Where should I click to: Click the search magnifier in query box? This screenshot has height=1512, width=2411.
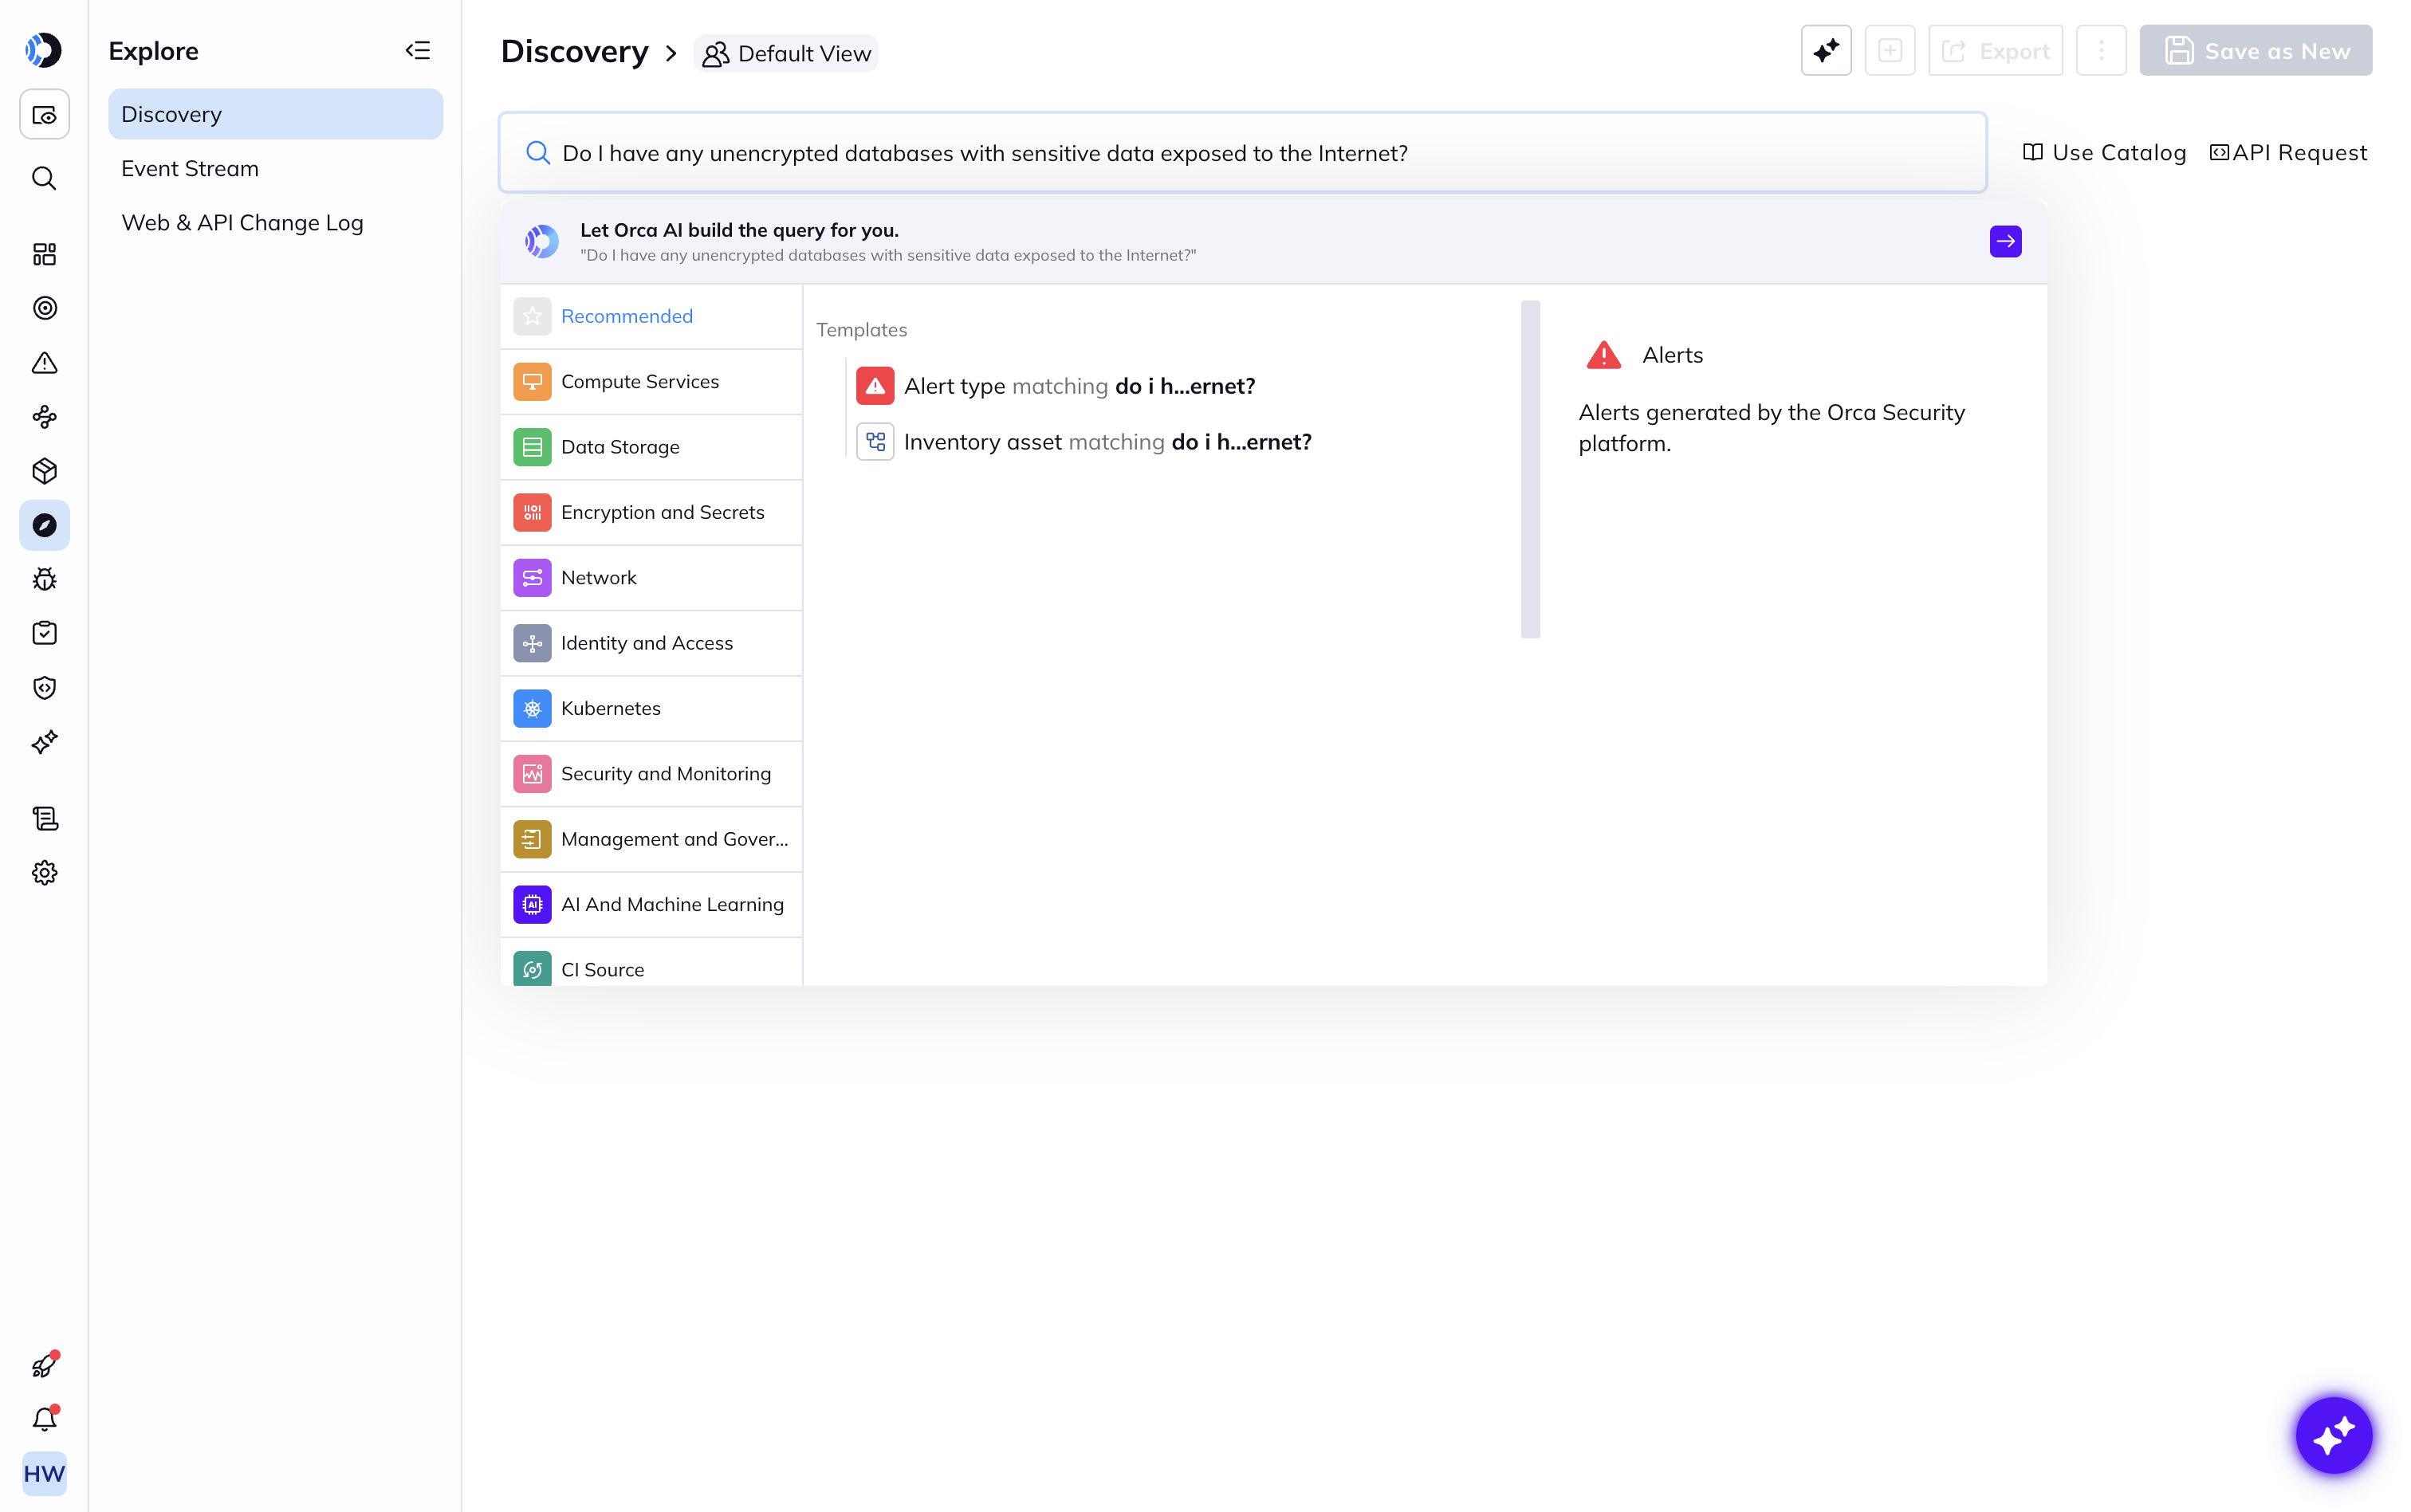click(x=538, y=152)
